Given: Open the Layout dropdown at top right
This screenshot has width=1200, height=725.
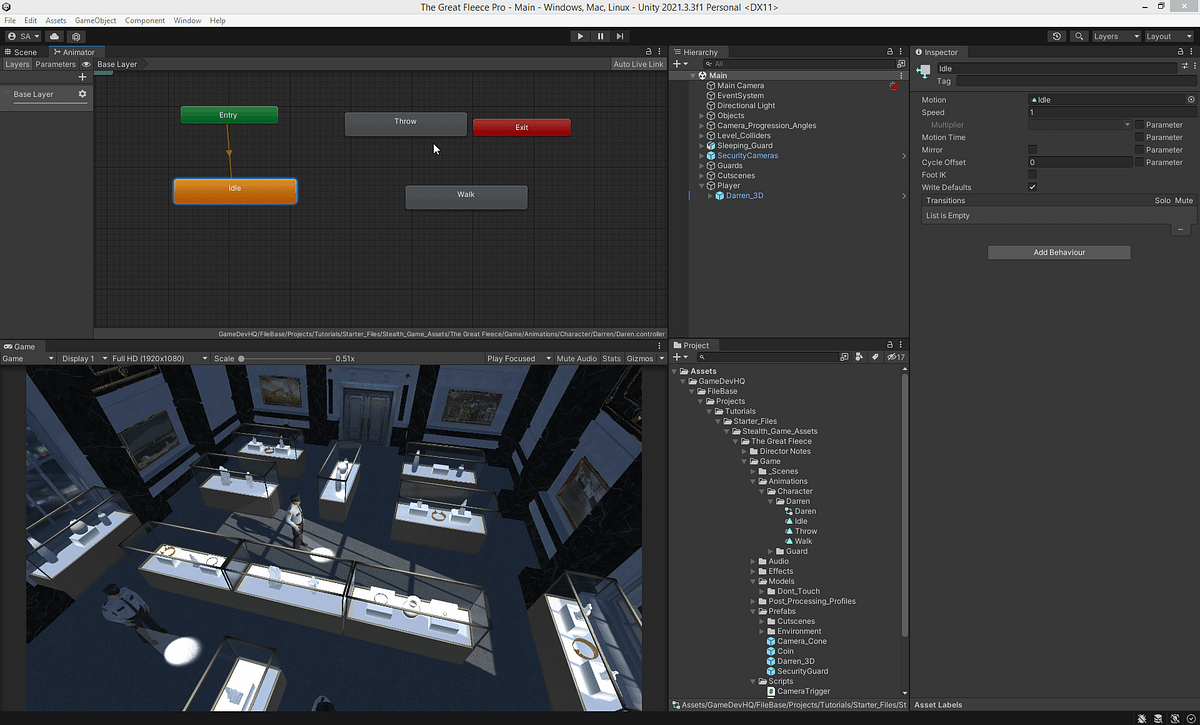Looking at the screenshot, I should point(1166,35).
